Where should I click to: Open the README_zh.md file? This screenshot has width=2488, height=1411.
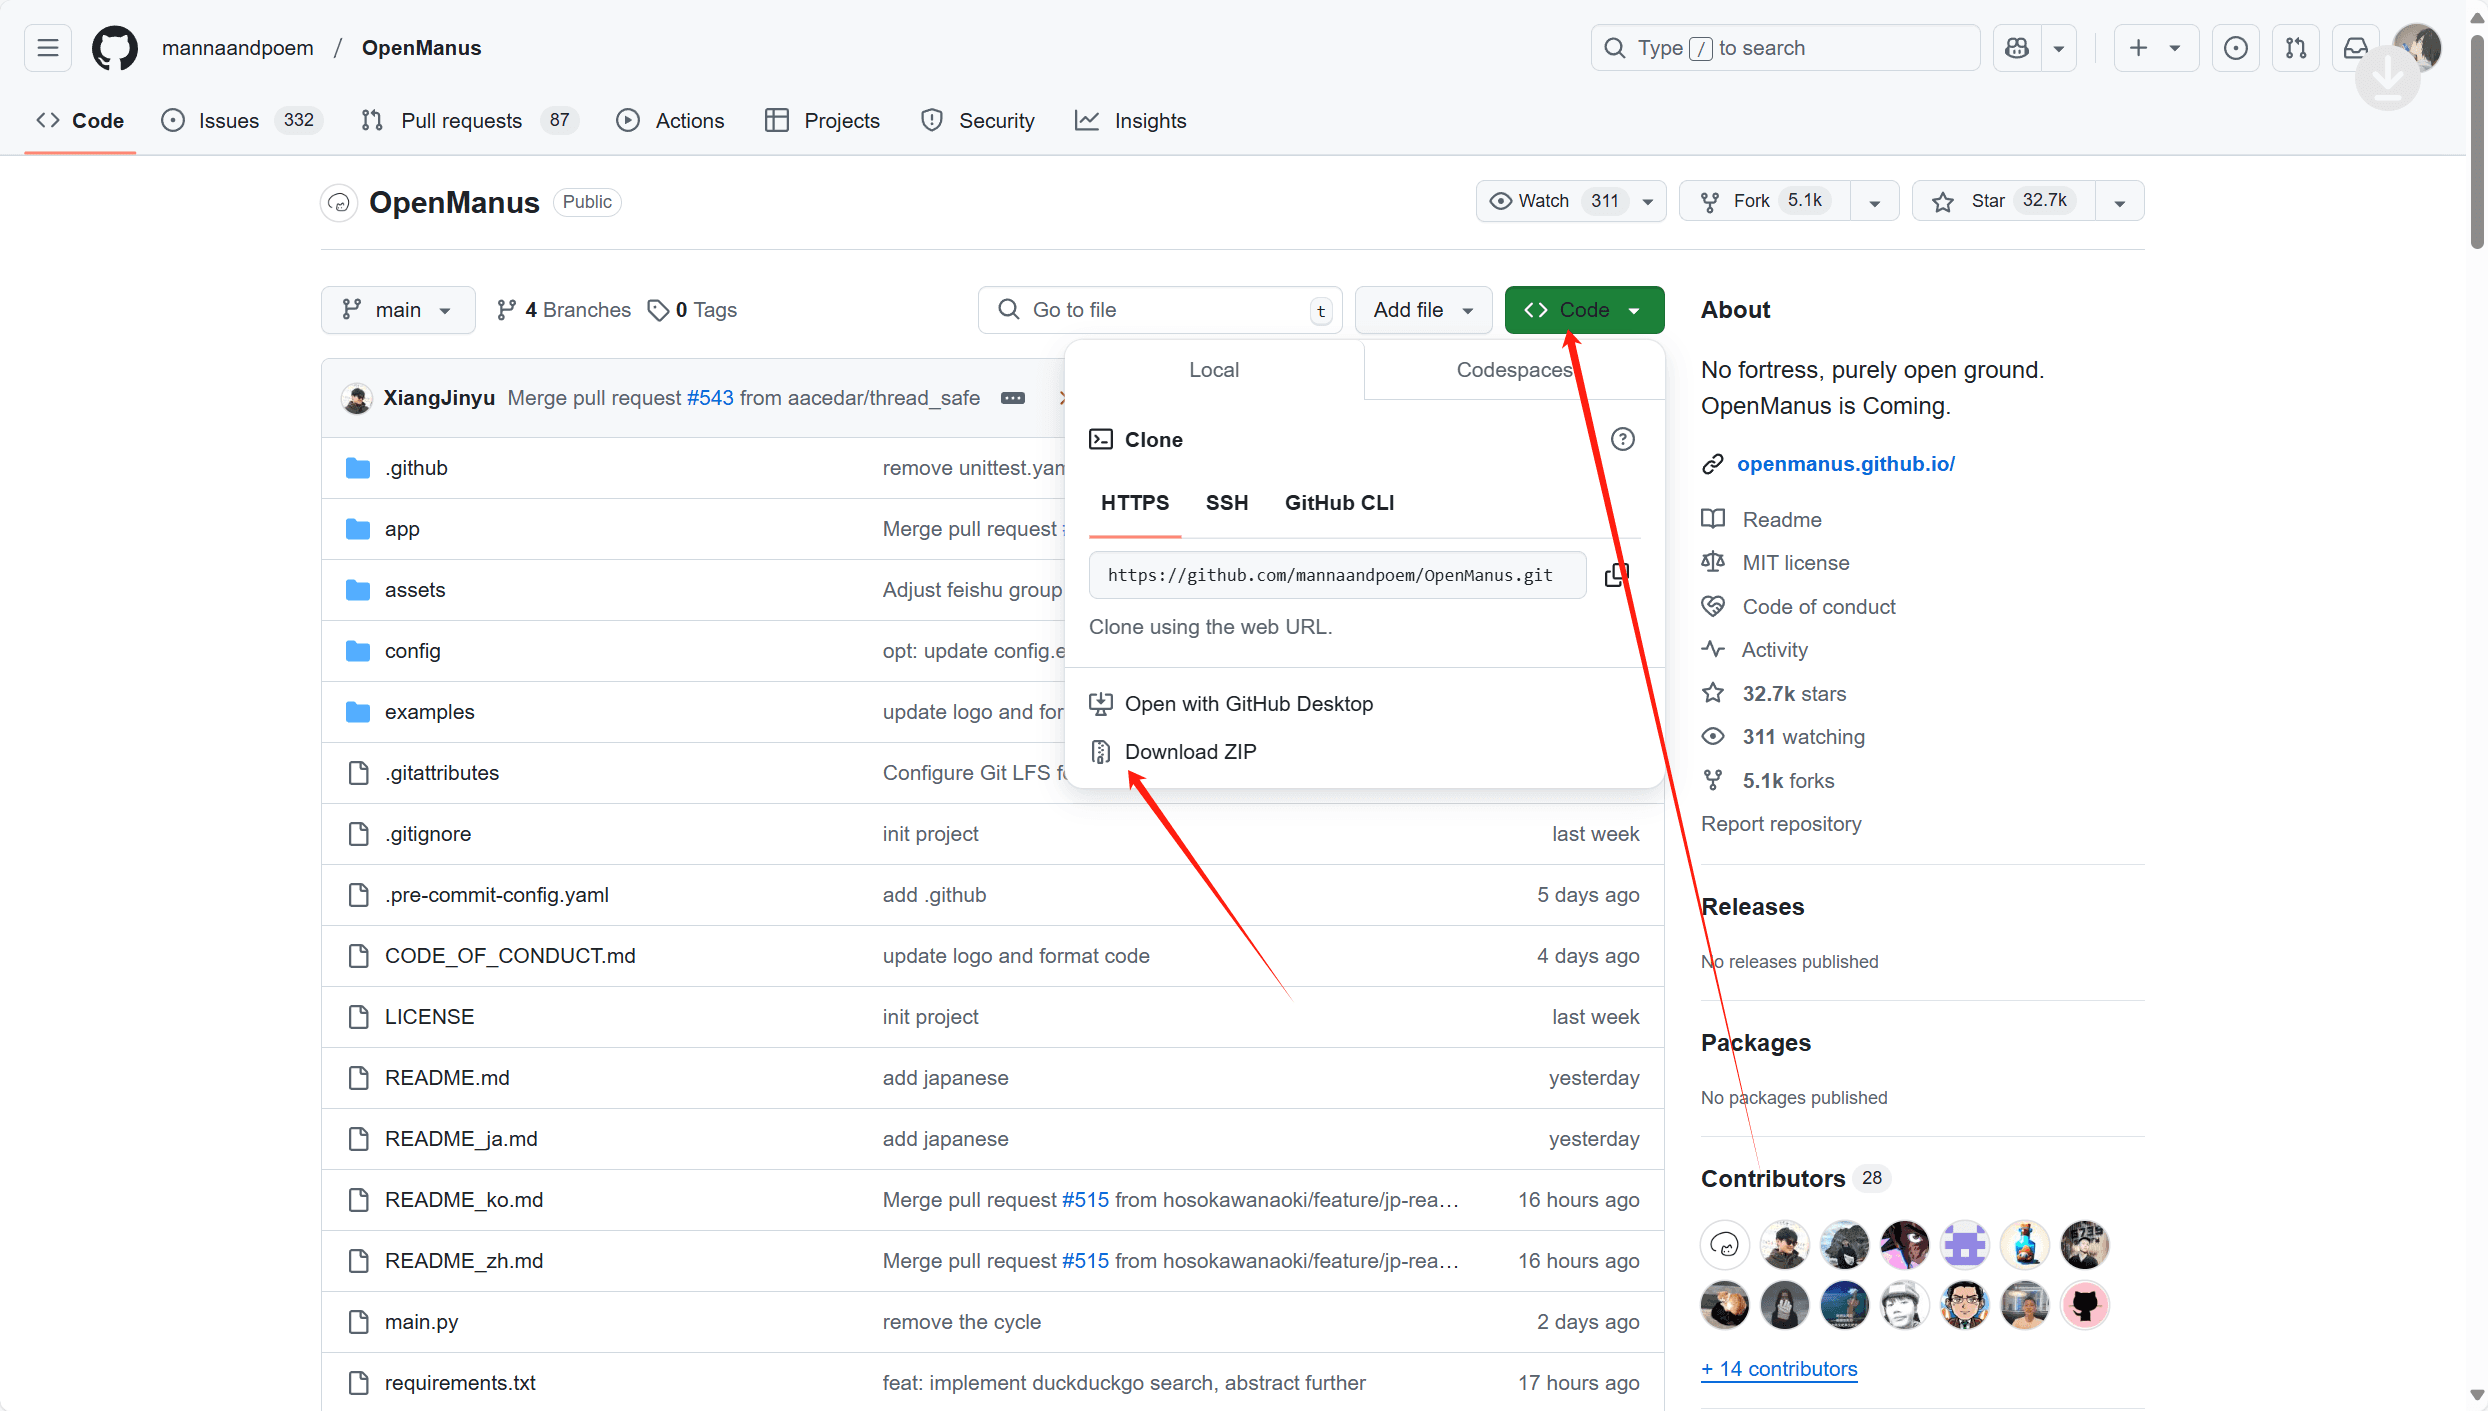tap(464, 1261)
